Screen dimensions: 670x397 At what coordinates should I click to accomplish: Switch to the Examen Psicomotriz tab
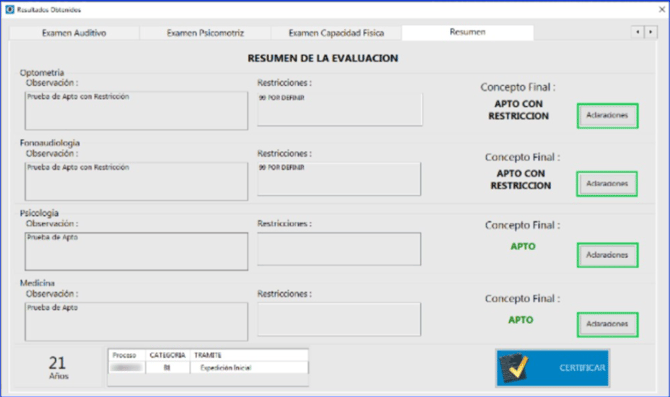[205, 33]
